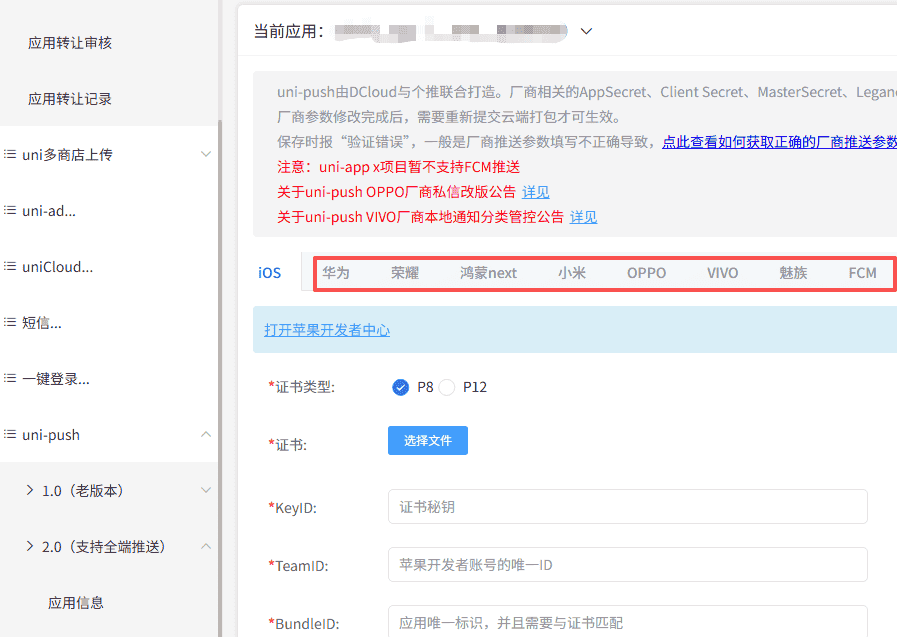This screenshot has height=637, width=897.
Task: Expand the 1.0(老版本) submenu
Action: pos(206,491)
